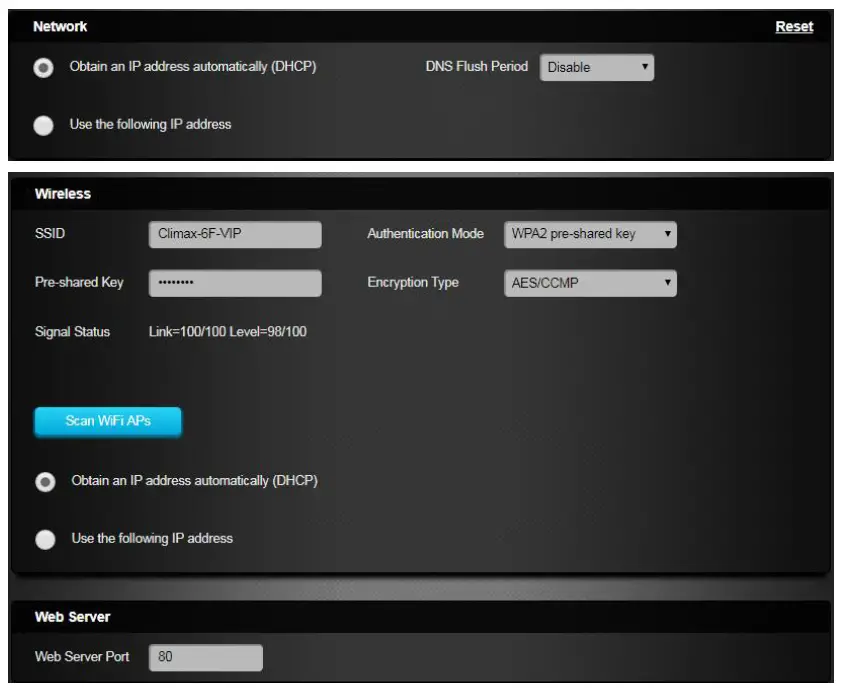Click the 'DNS Flush Period' label
843x693 pixels.
(x=477, y=66)
